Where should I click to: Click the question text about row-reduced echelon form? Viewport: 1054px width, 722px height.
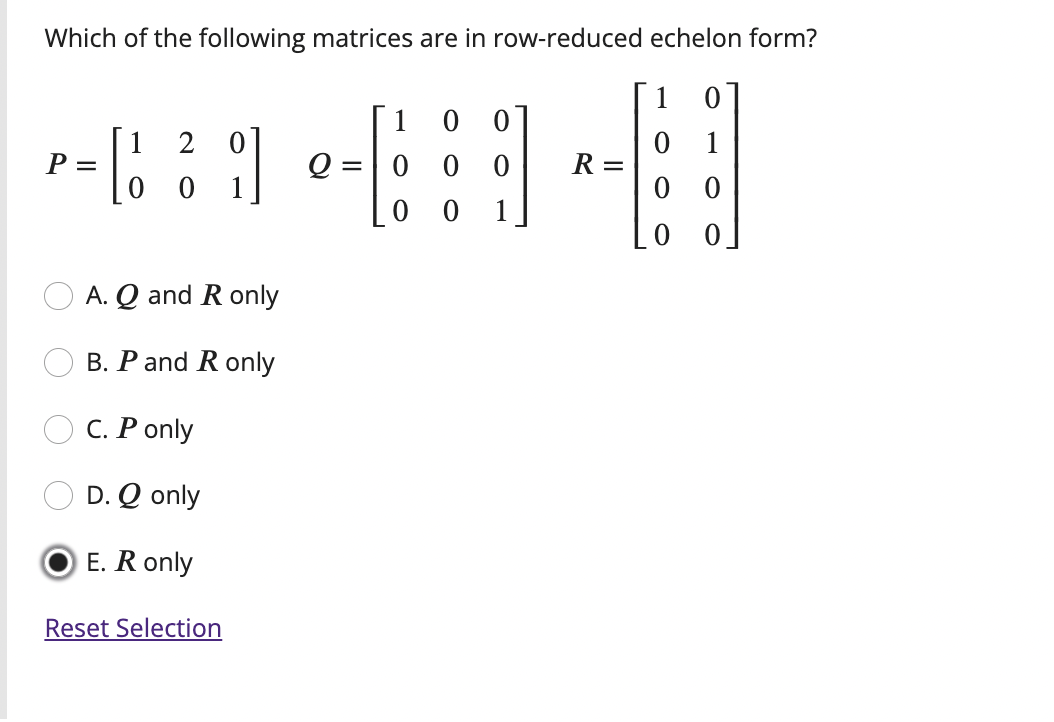pyautogui.click(x=430, y=38)
